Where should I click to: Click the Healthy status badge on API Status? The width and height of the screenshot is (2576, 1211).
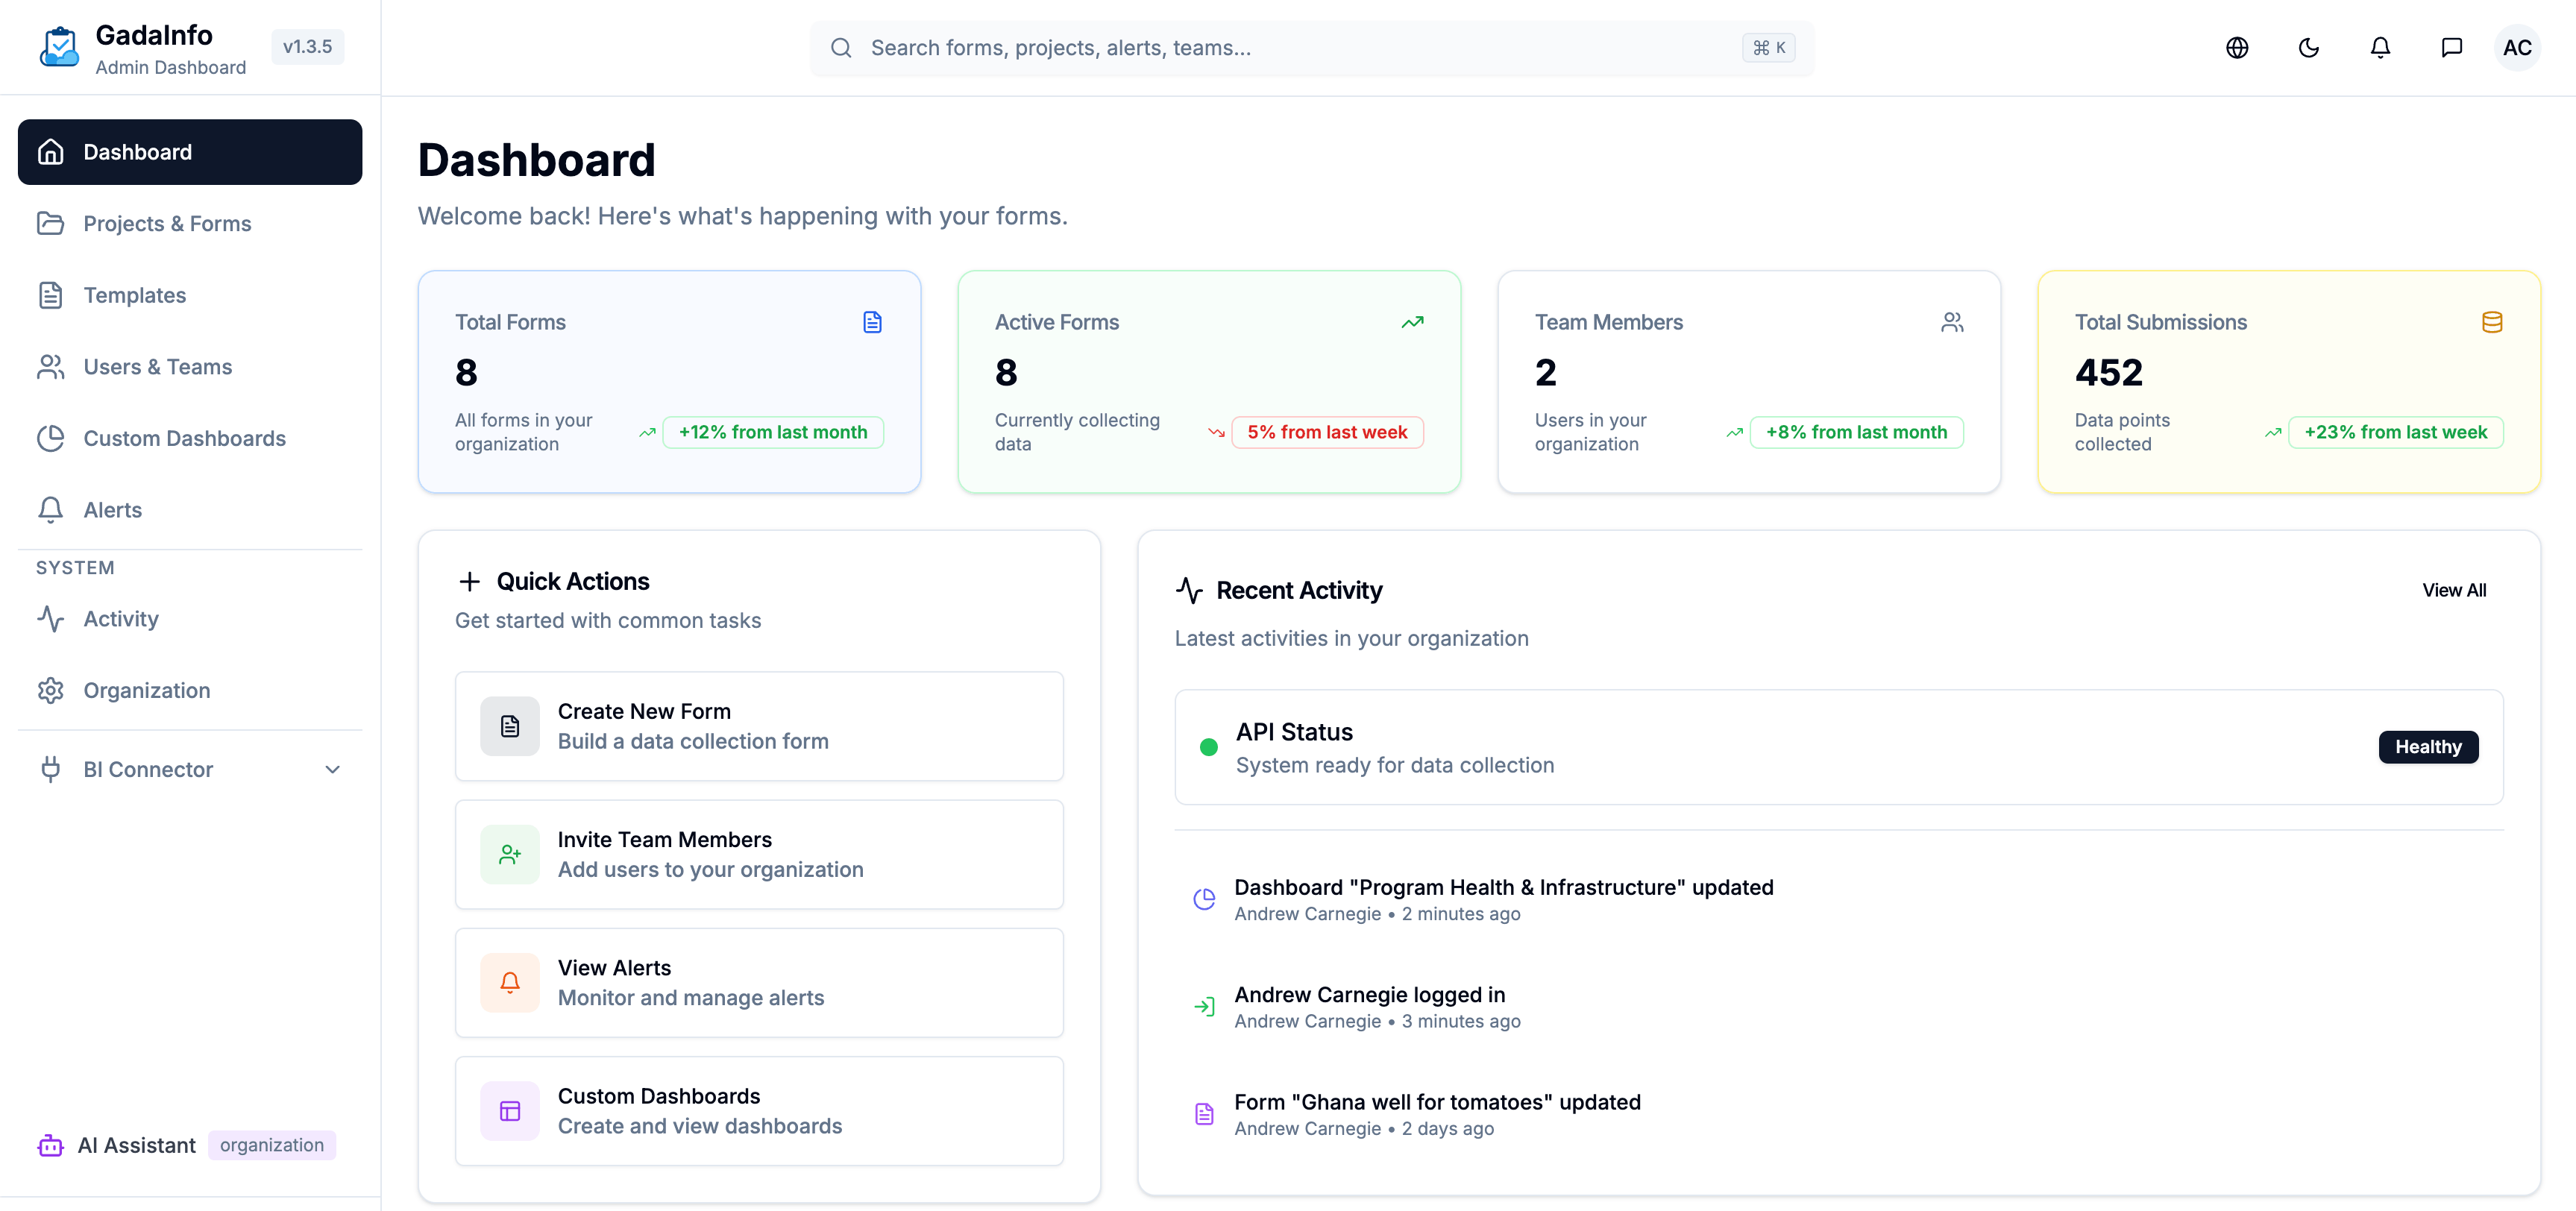(2428, 747)
